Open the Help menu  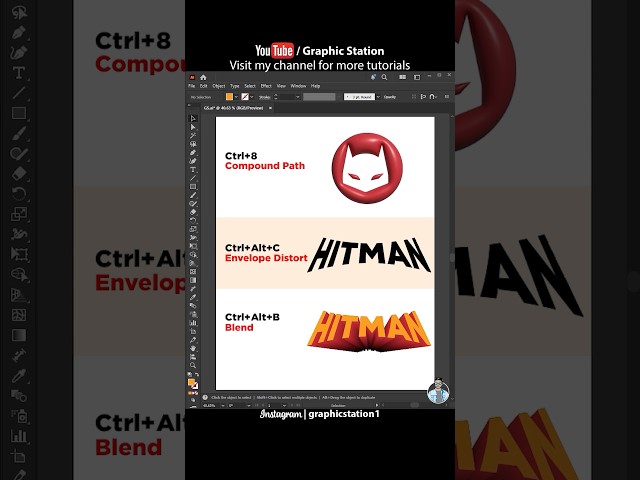[x=316, y=86]
